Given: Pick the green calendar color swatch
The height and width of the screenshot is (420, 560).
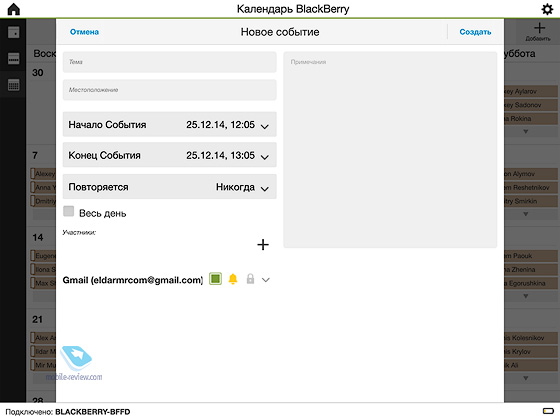Looking at the screenshot, I should tap(215, 279).
